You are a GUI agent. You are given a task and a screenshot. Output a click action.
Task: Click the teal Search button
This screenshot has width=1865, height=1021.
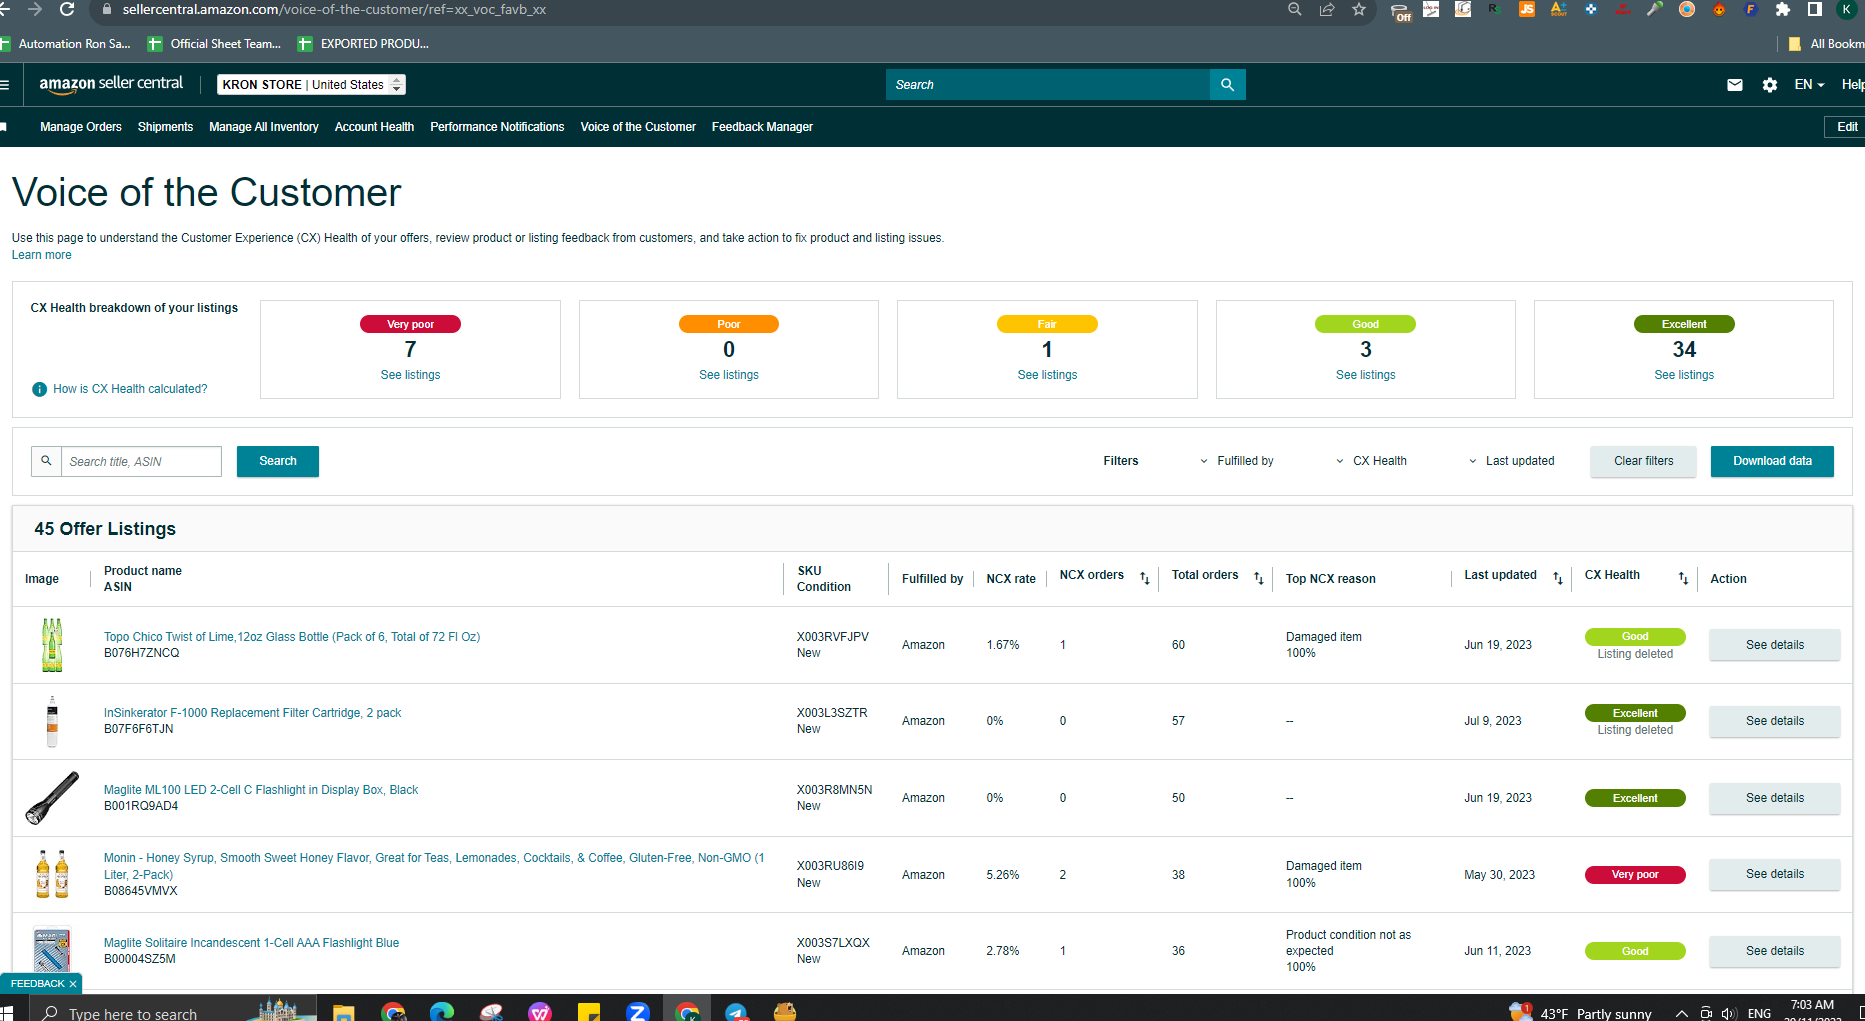pos(278,461)
